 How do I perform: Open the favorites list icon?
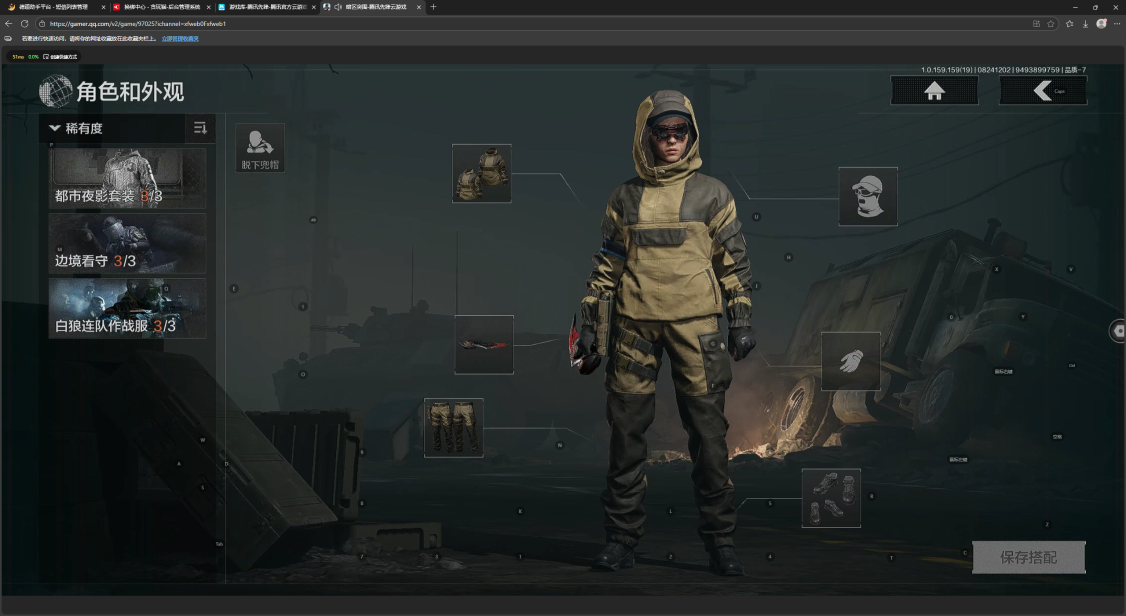[1069, 24]
